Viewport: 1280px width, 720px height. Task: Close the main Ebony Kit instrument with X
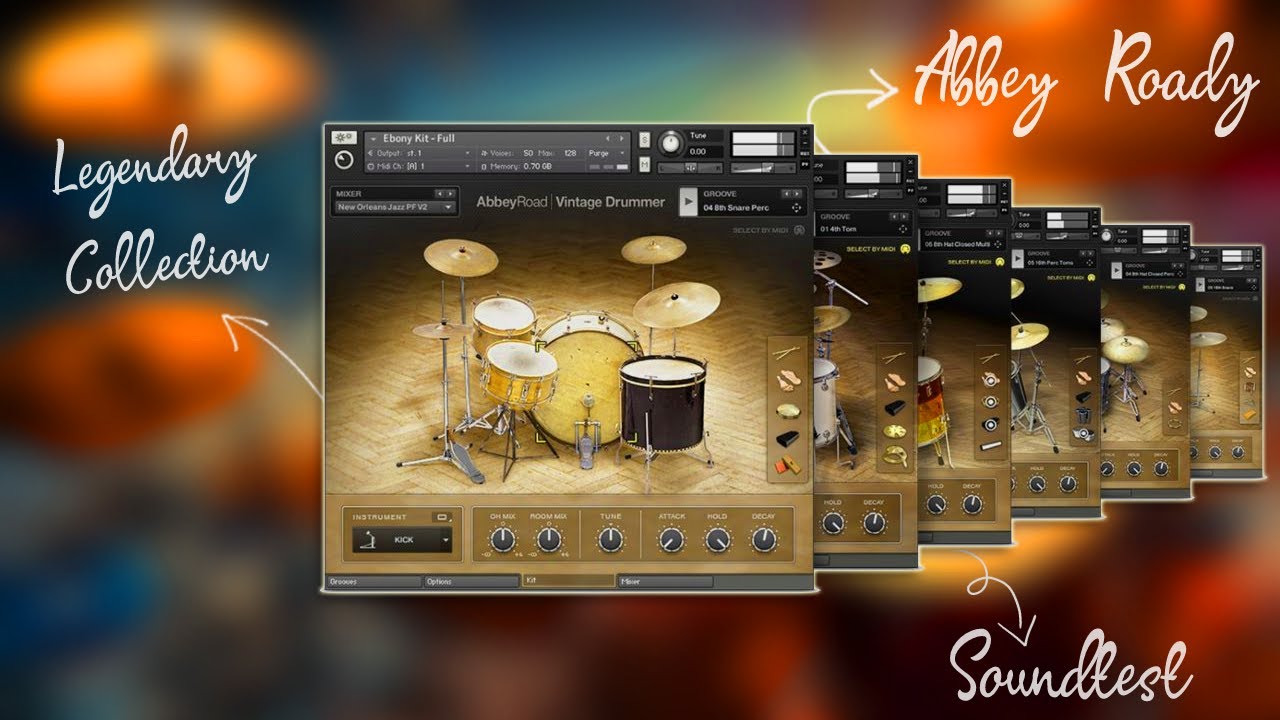pyautogui.click(x=806, y=134)
